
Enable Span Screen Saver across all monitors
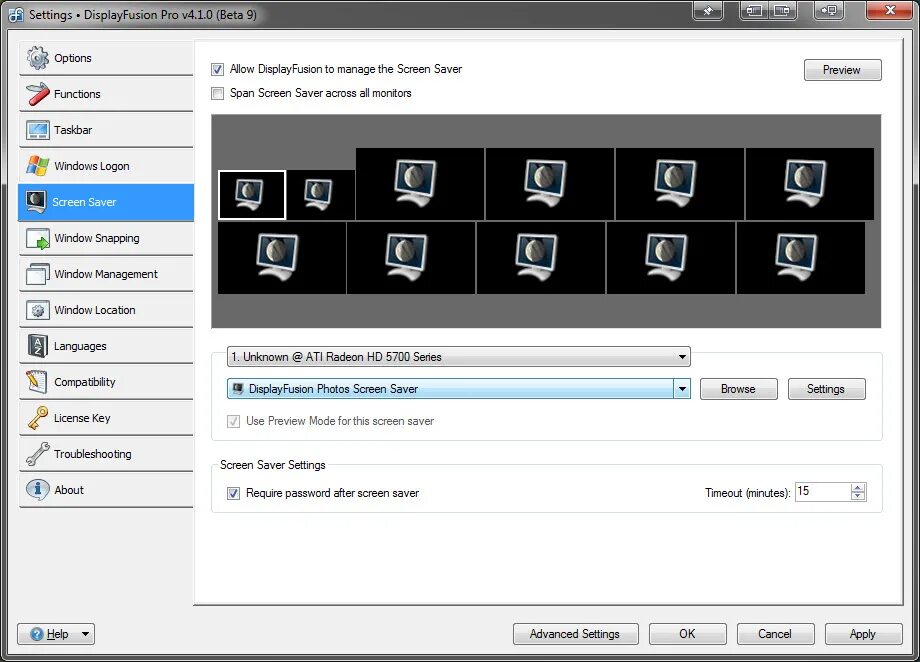pos(217,93)
